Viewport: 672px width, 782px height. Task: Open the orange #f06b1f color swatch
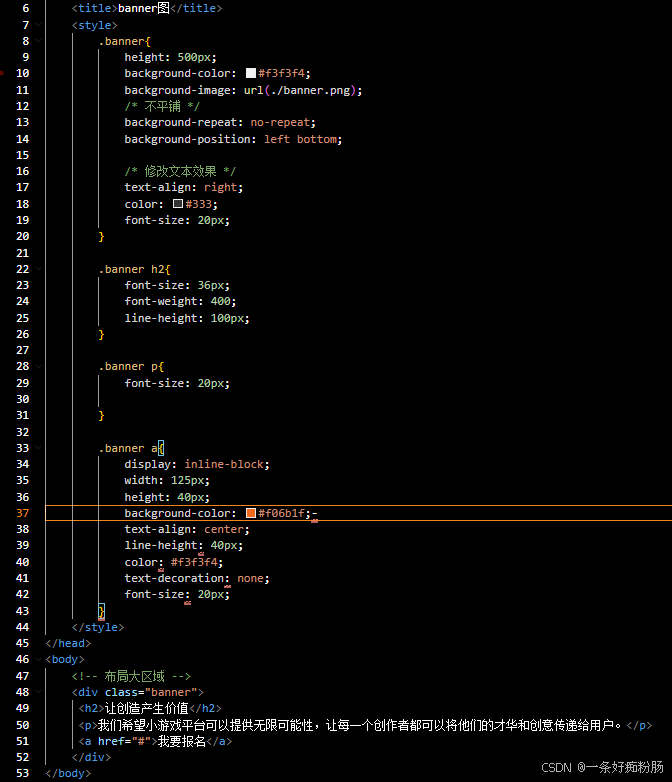point(251,513)
